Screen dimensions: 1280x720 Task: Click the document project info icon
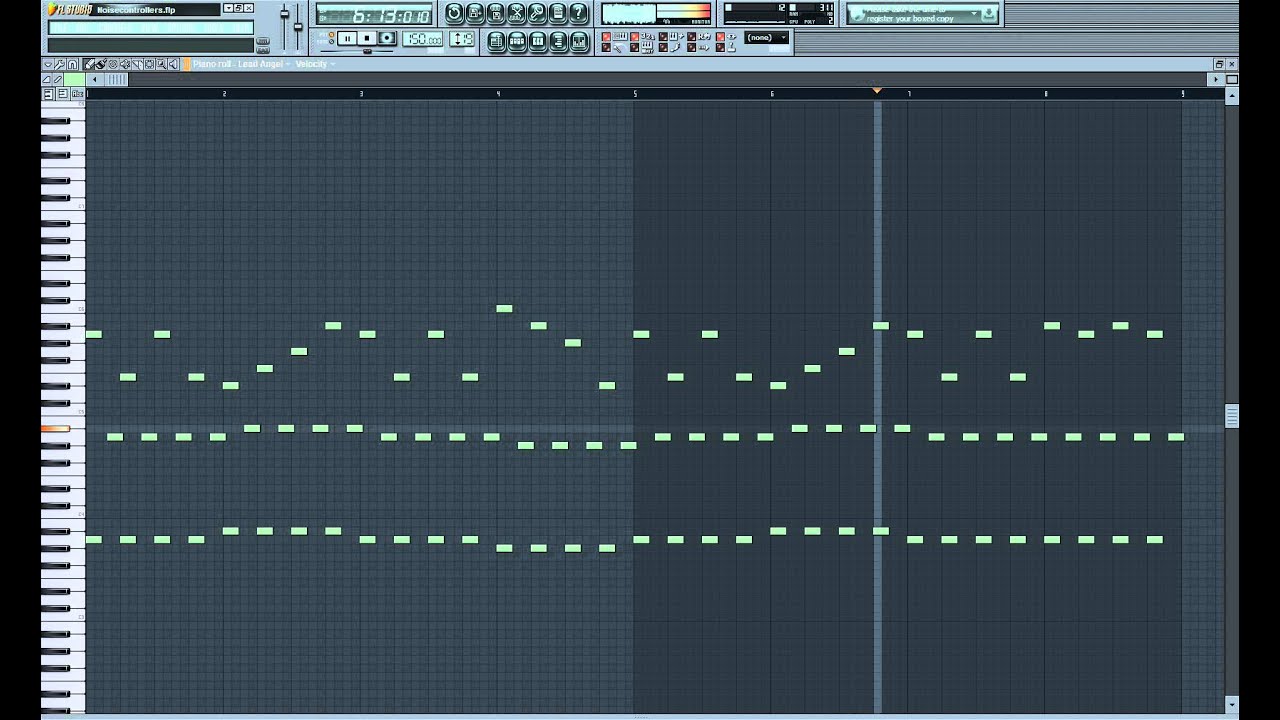[557, 13]
